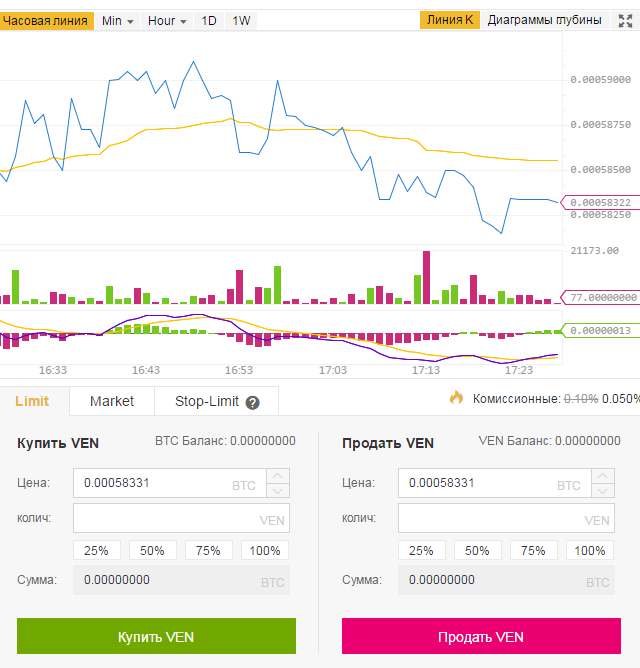Screen dimensions: 640x668
Task: Click the fullscreen expand chart icon
Action: pos(623,20)
